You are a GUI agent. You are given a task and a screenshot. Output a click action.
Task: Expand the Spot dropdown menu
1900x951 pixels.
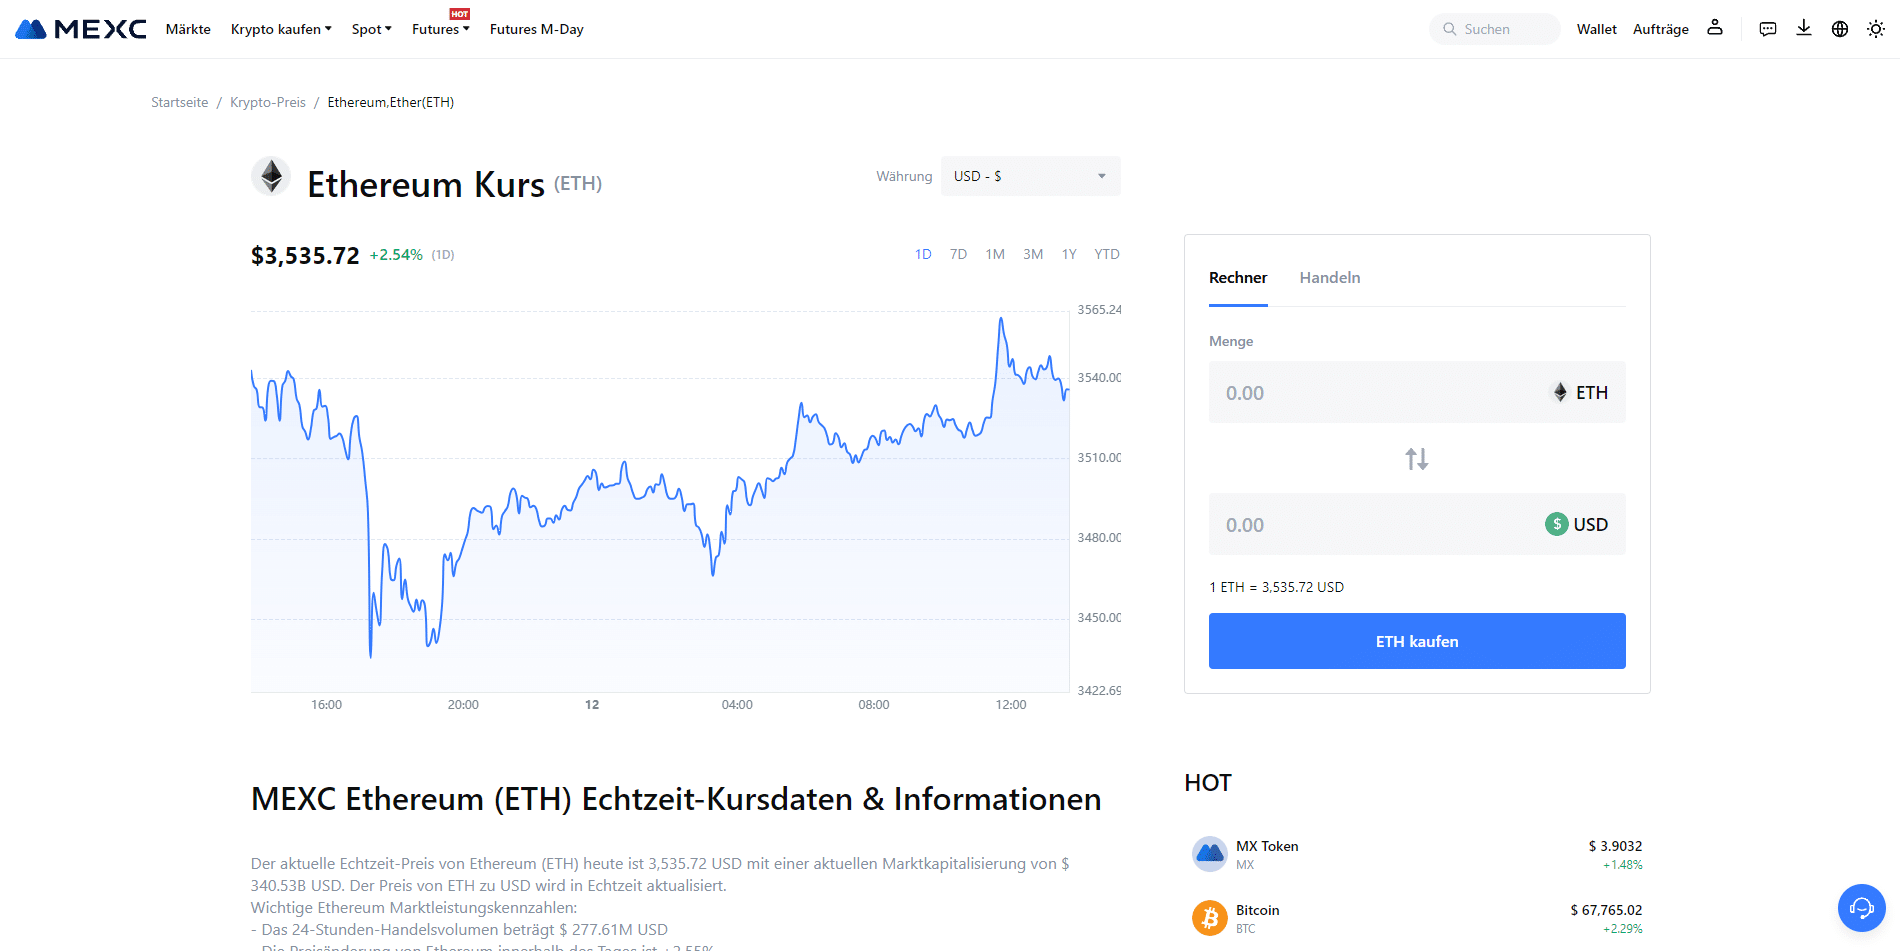coord(372,29)
